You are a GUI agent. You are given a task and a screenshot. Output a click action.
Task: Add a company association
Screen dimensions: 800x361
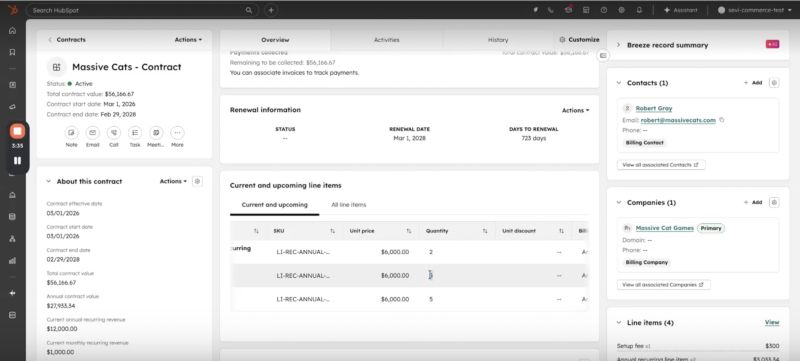[x=753, y=202]
